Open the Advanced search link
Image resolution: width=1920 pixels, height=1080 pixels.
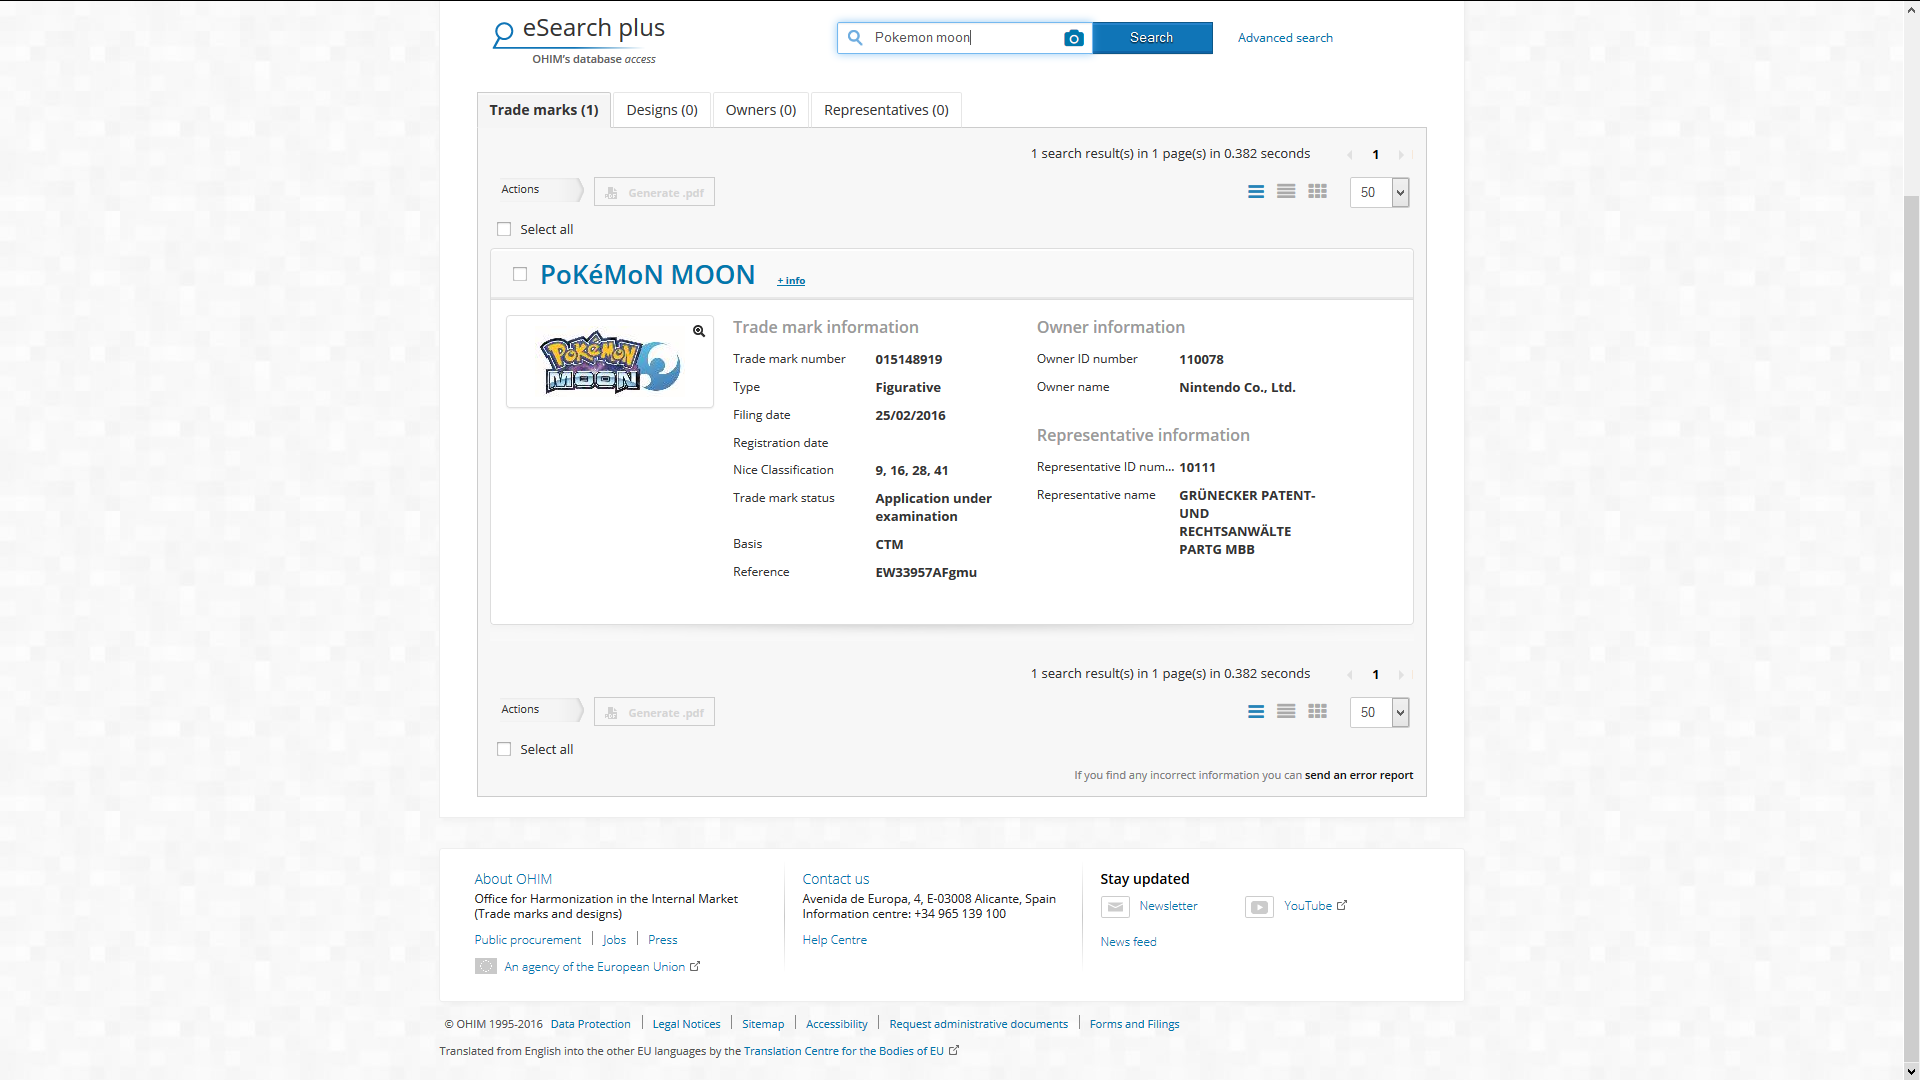pos(1284,38)
